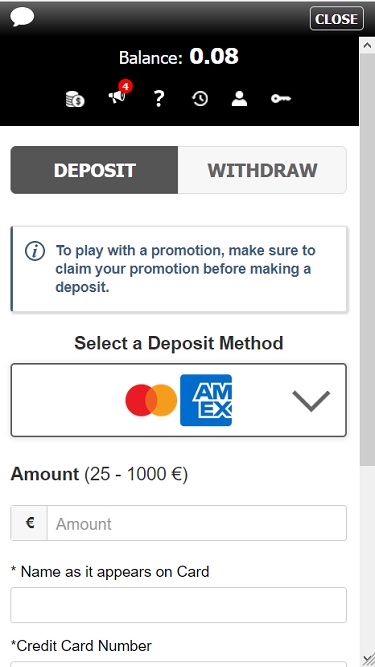
Task: Click the Mastercard logo in the method selector
Action: [x=151, y=400]
